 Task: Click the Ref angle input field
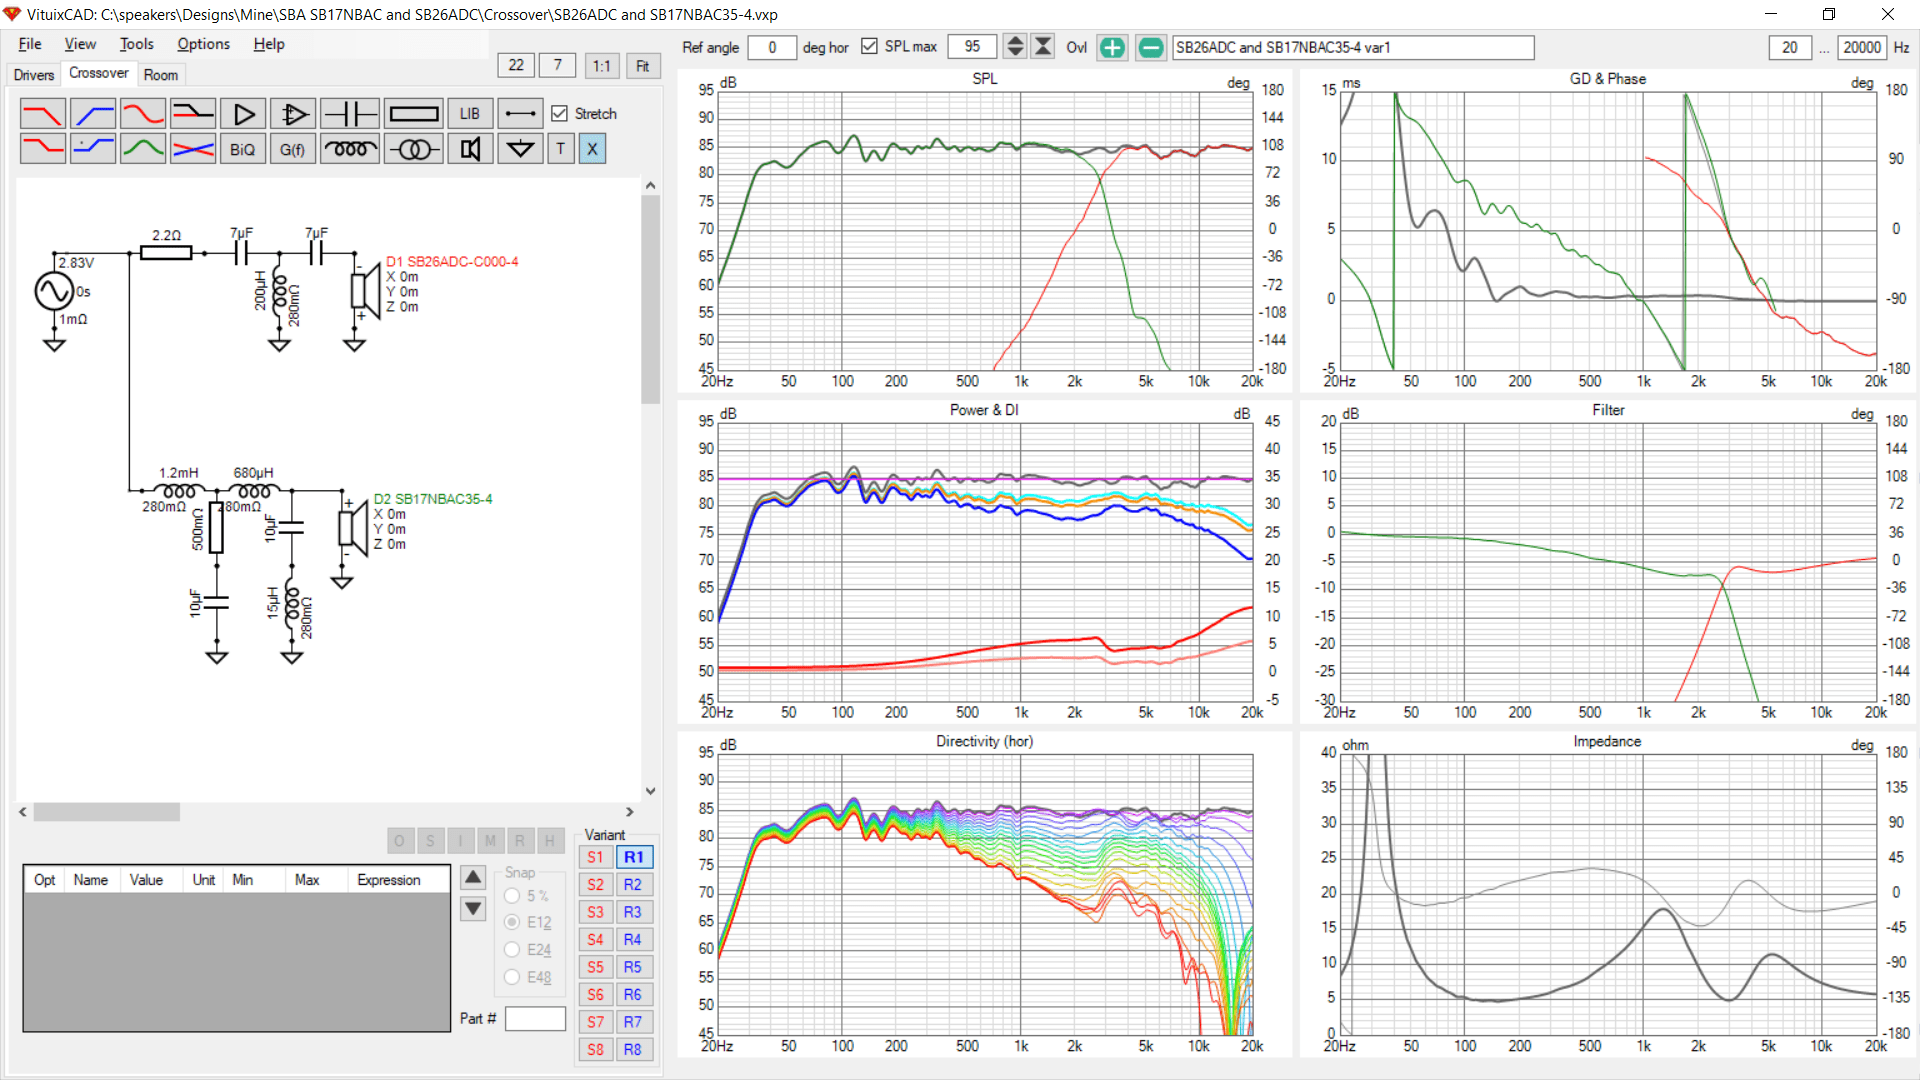[x=771, y=47]
